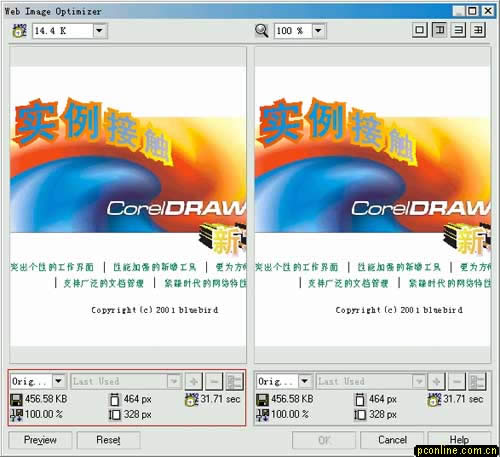Viewport: 500px width, 457px height.
Task: Click the Preview button
Action: [40, 440]
